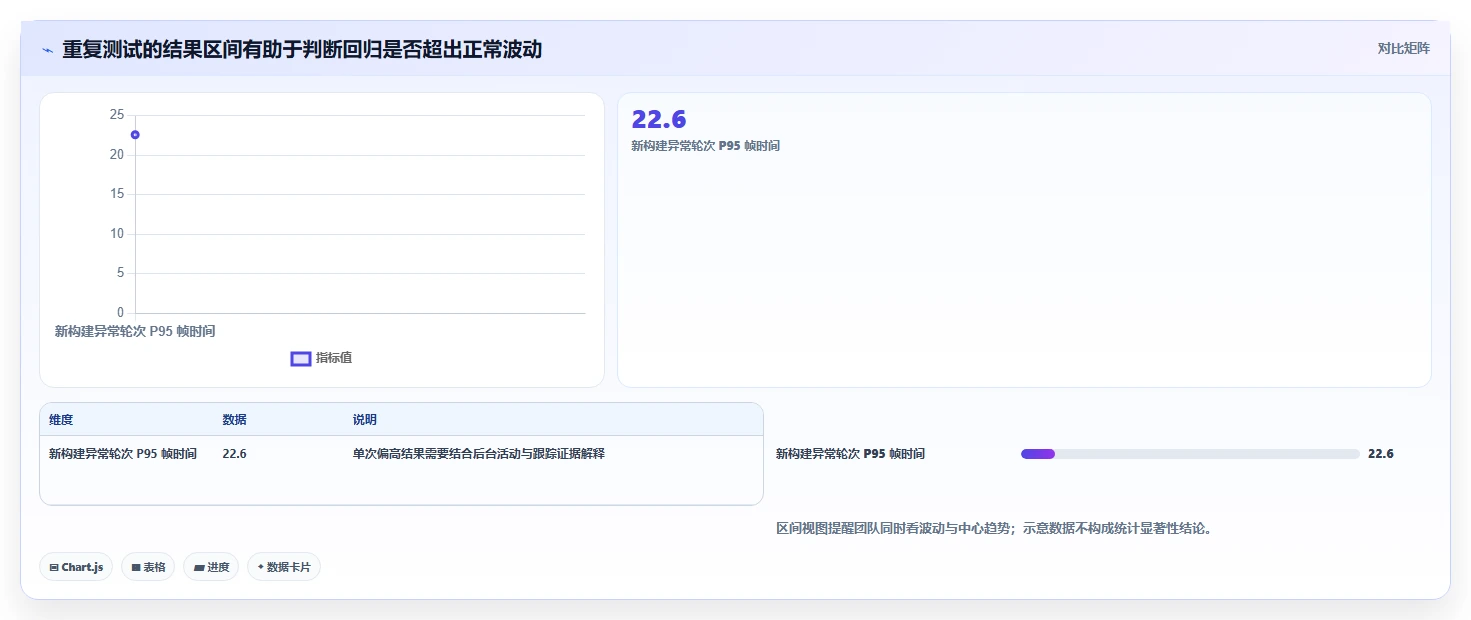Click the y-axis tick label 25
1471x620 pixels.
pyautogui.click(x=117, y=115)
